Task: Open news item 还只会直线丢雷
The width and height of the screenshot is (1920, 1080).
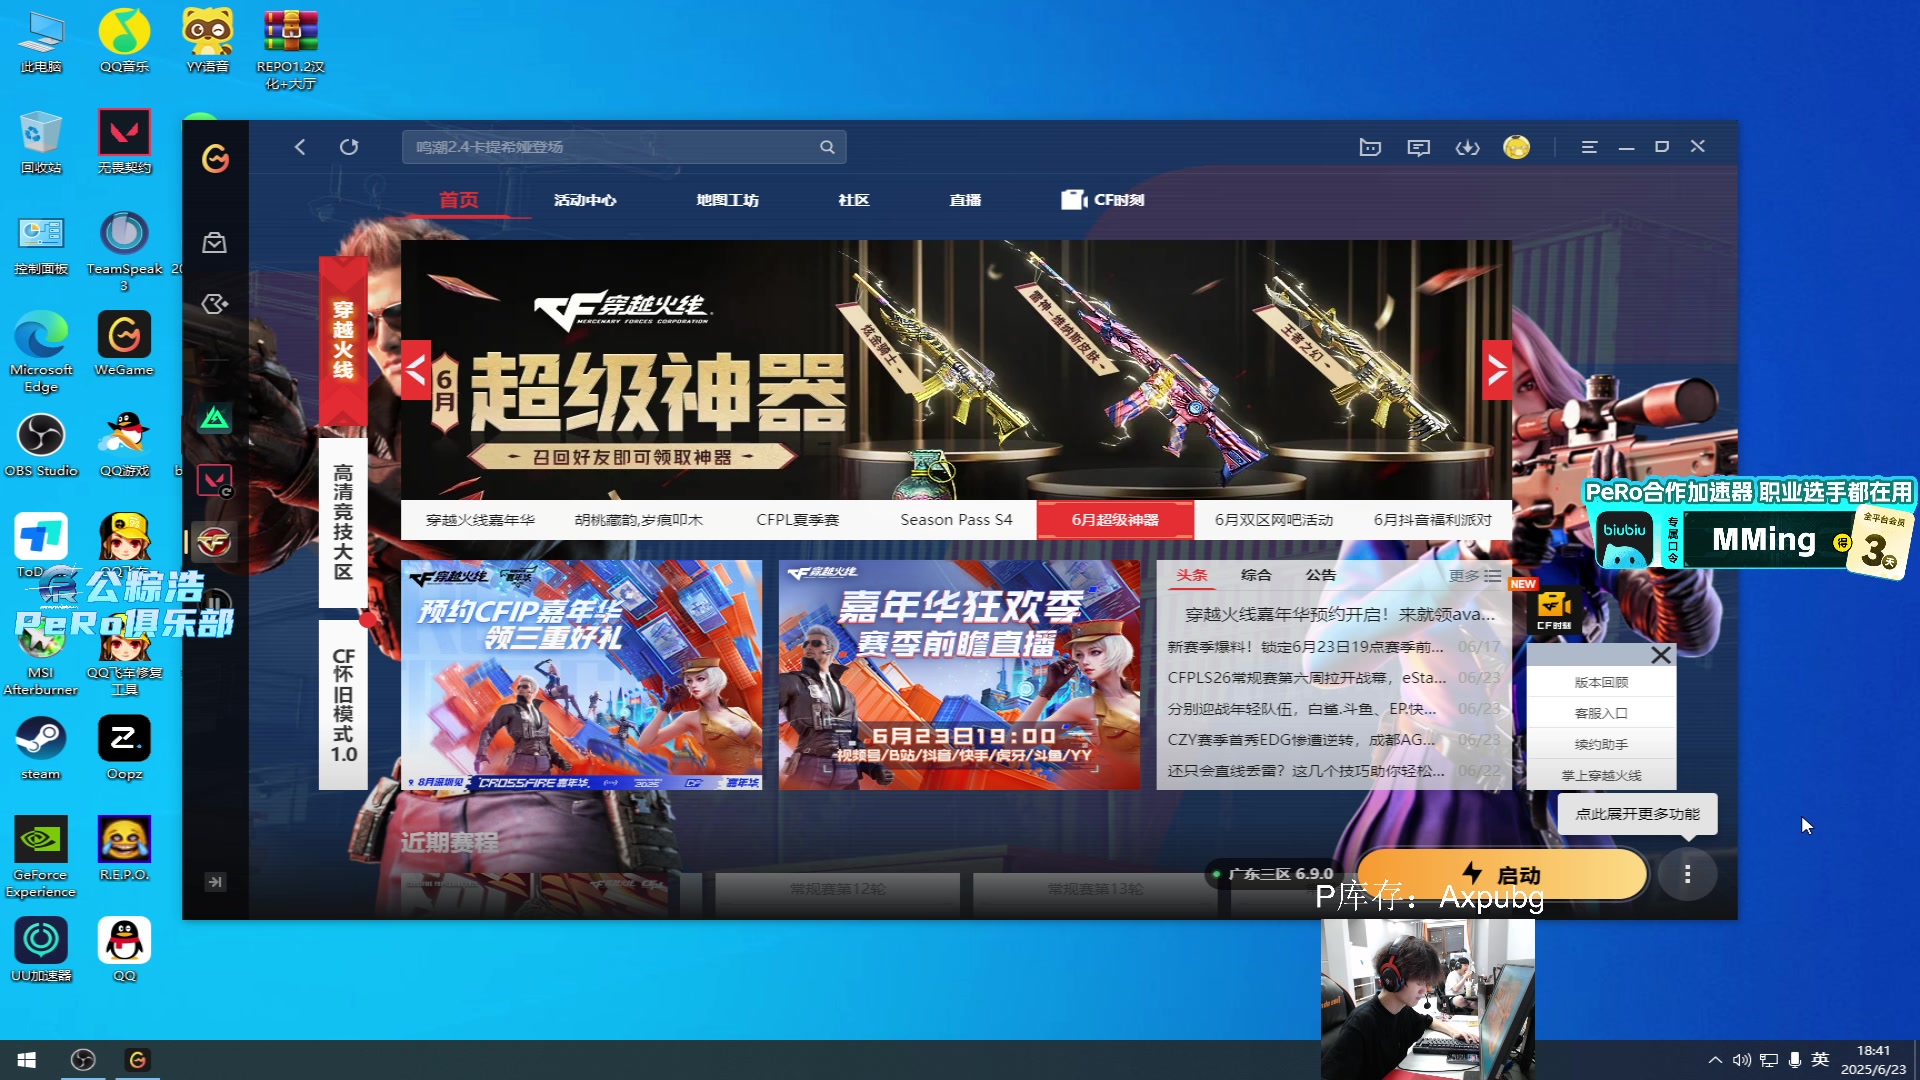Action: point(1306,771)
